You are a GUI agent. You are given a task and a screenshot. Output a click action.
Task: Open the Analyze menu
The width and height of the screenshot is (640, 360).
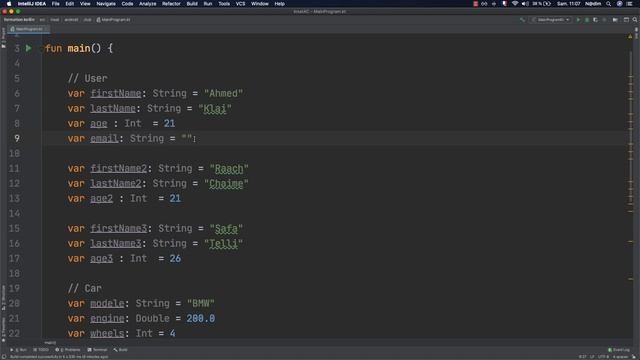click(x=147, y=4)
